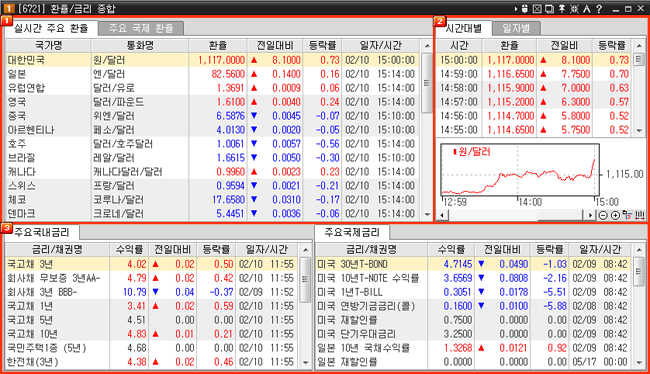Click the chart horizontal scrollbar thumb
The height and width of the screenshot is (374, 650).
point(560,215)
